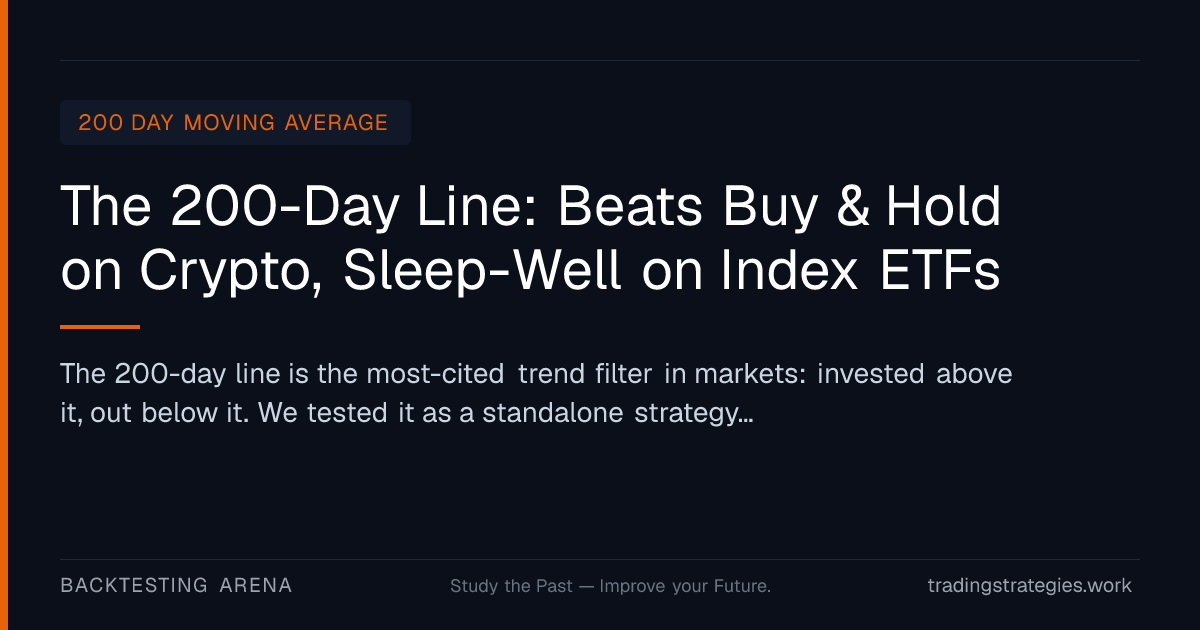Click the 200 DAY MOVING AVERAGE tag badge

pyautogui.click(x=235, y=122)
